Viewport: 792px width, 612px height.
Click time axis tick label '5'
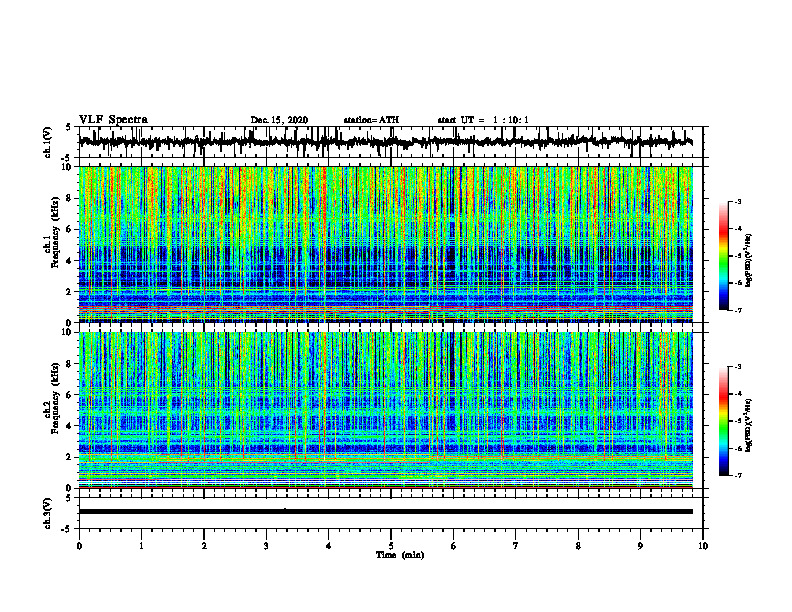point(391,546)
